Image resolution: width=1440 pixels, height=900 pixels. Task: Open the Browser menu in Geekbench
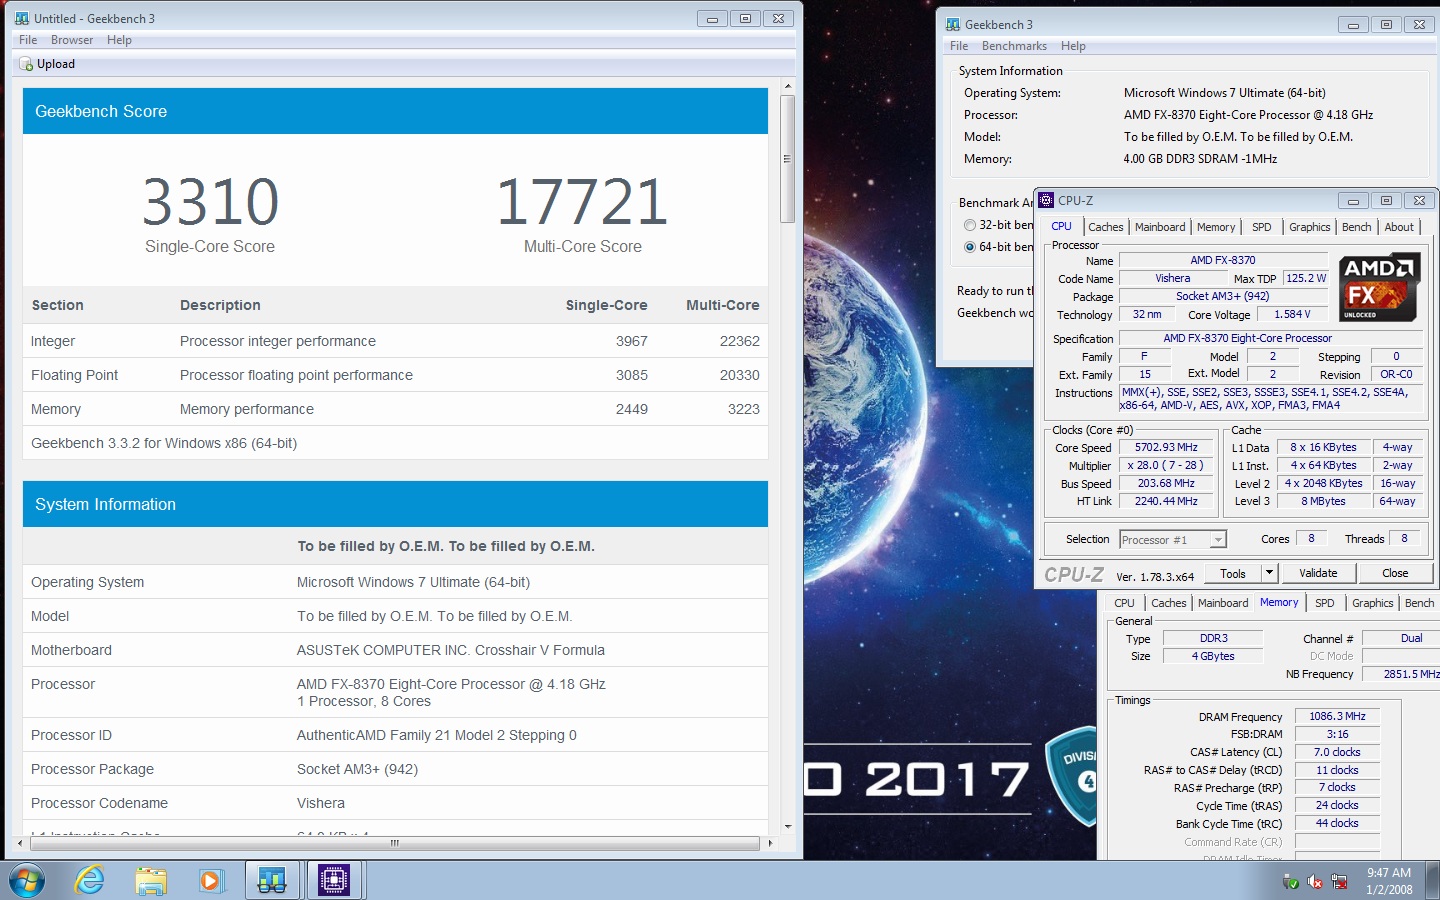tap(72, 40)
